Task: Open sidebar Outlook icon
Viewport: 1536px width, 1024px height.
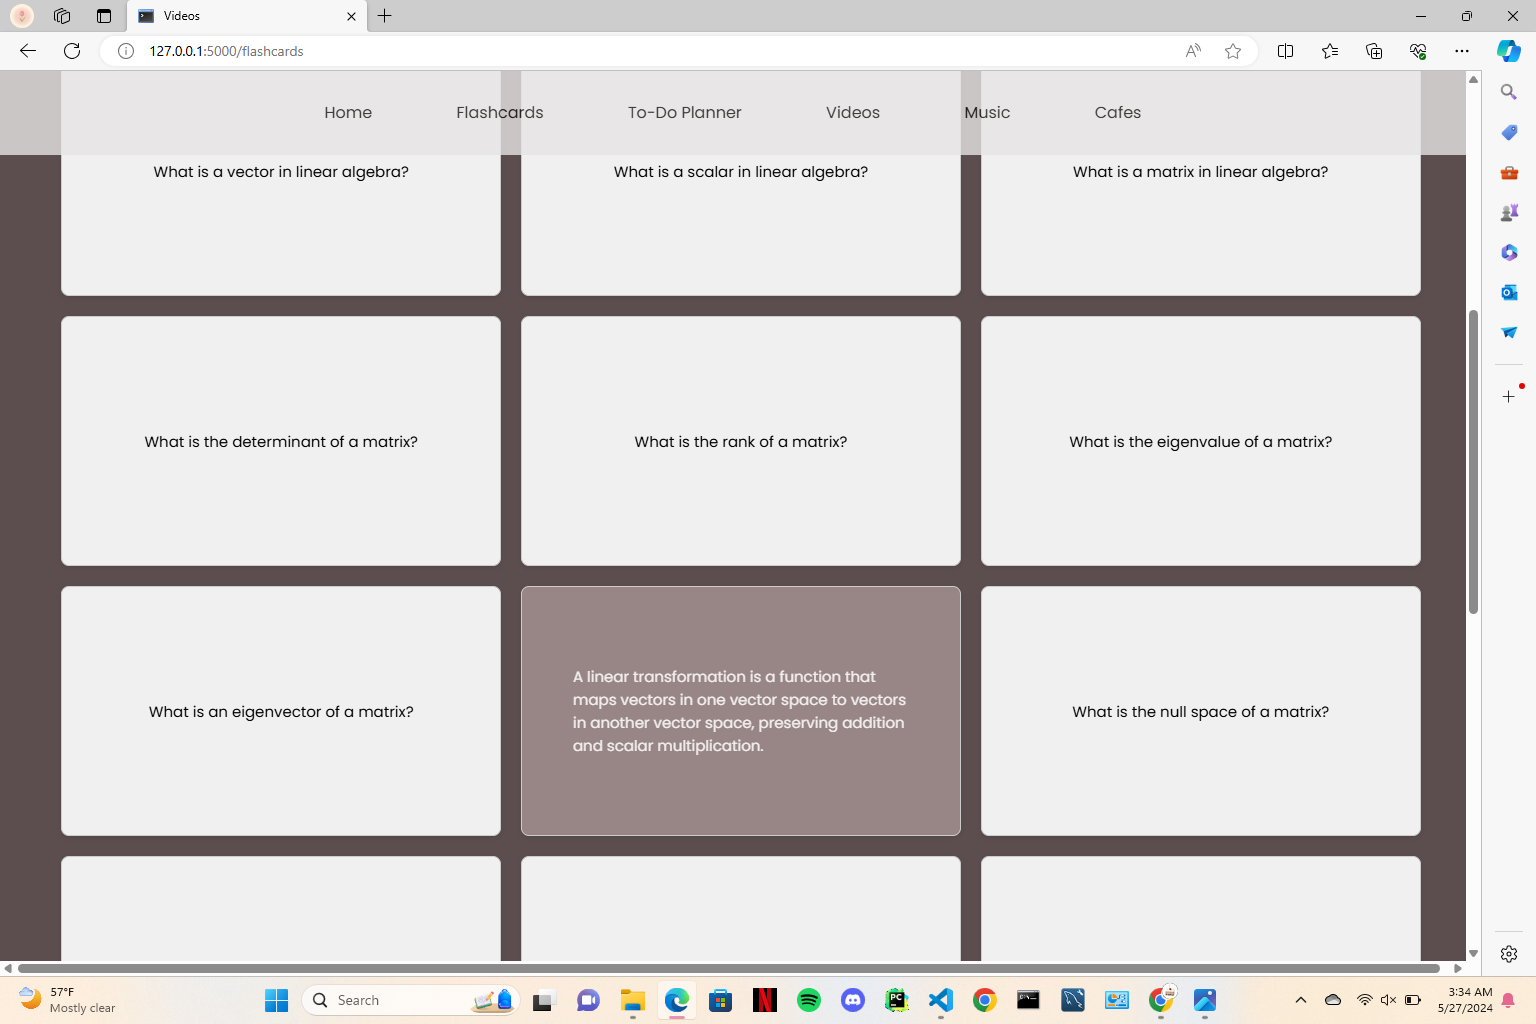Action: (x=1509, y=292)
